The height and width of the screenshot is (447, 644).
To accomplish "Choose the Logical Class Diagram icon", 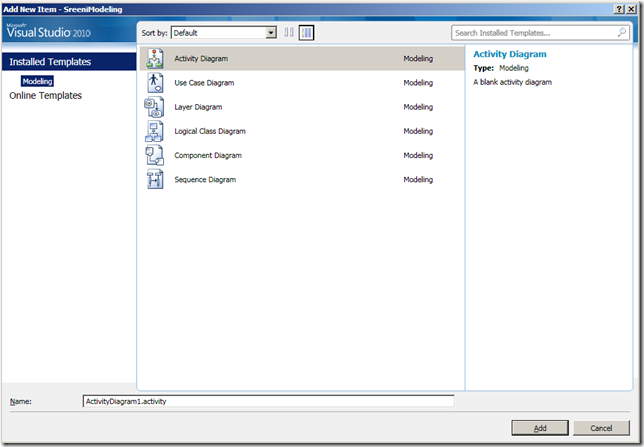I will tap(154, 131).
